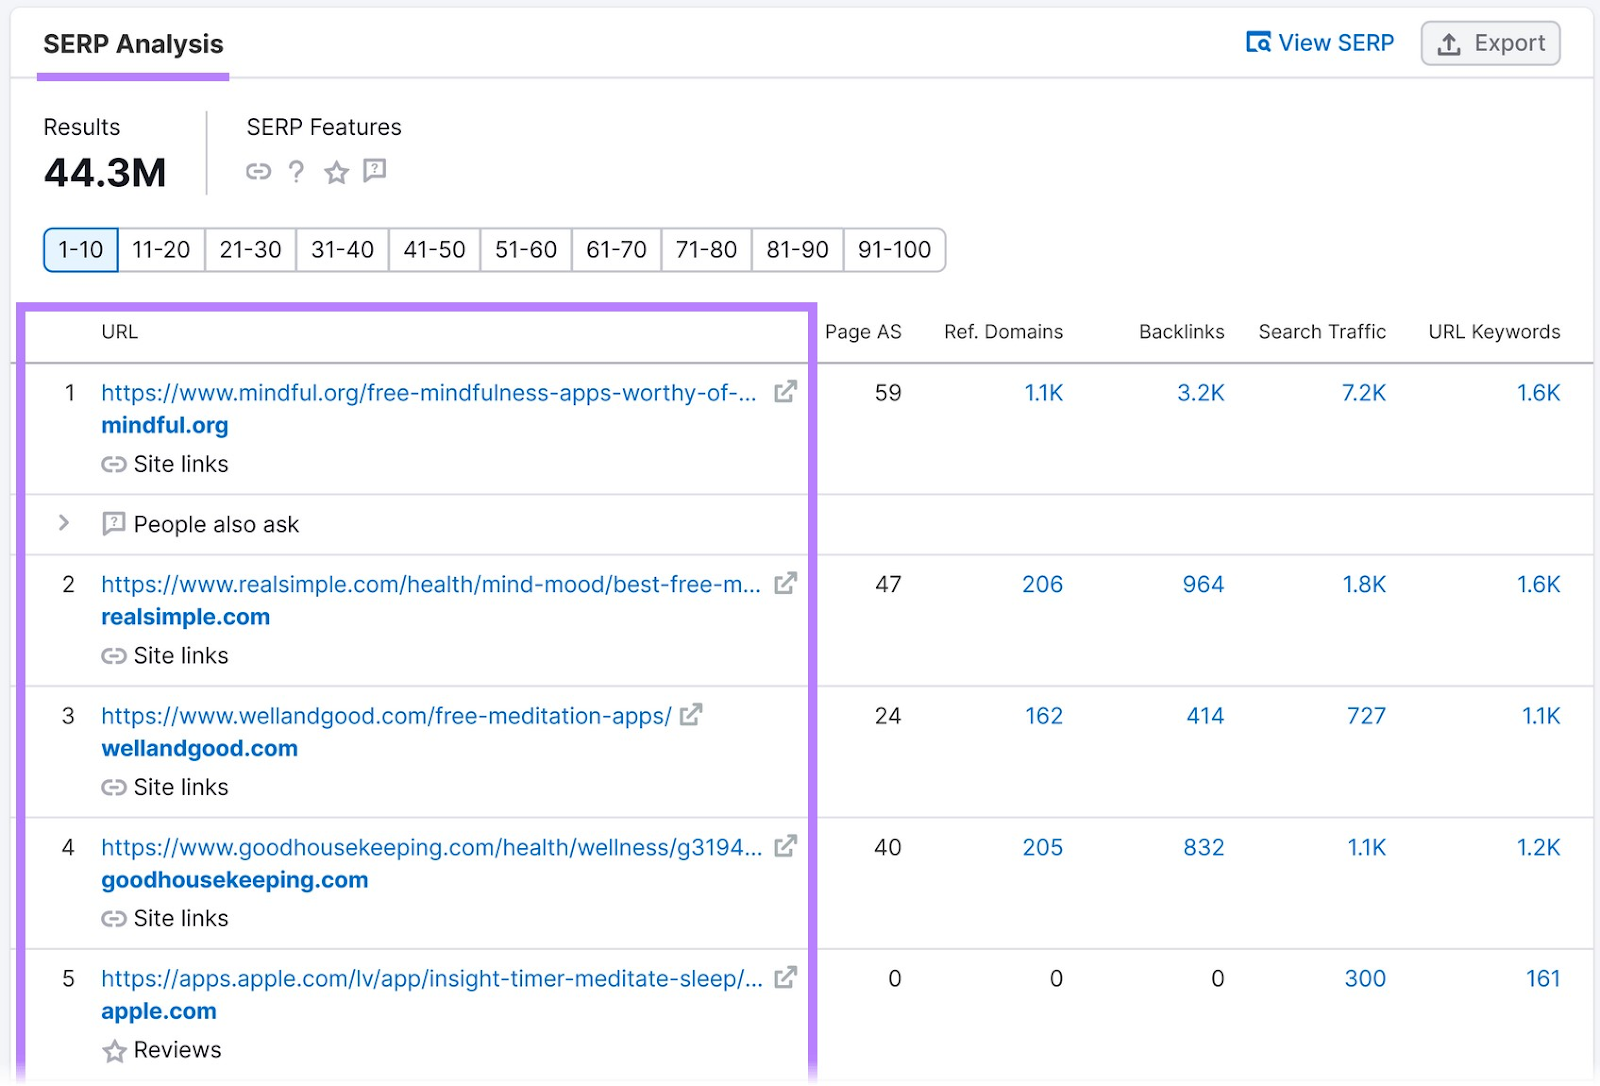The image size is (1600, 1086).
Task: Select the 91-100 results range tab
Action: tap(894, 250)
